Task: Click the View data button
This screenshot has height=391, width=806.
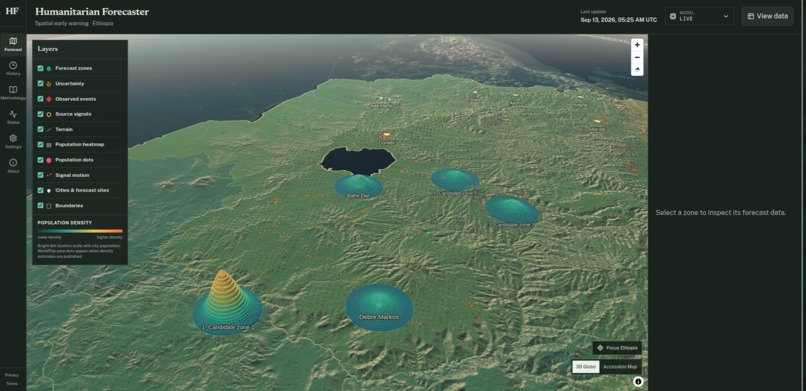Action: click(767, 16)
